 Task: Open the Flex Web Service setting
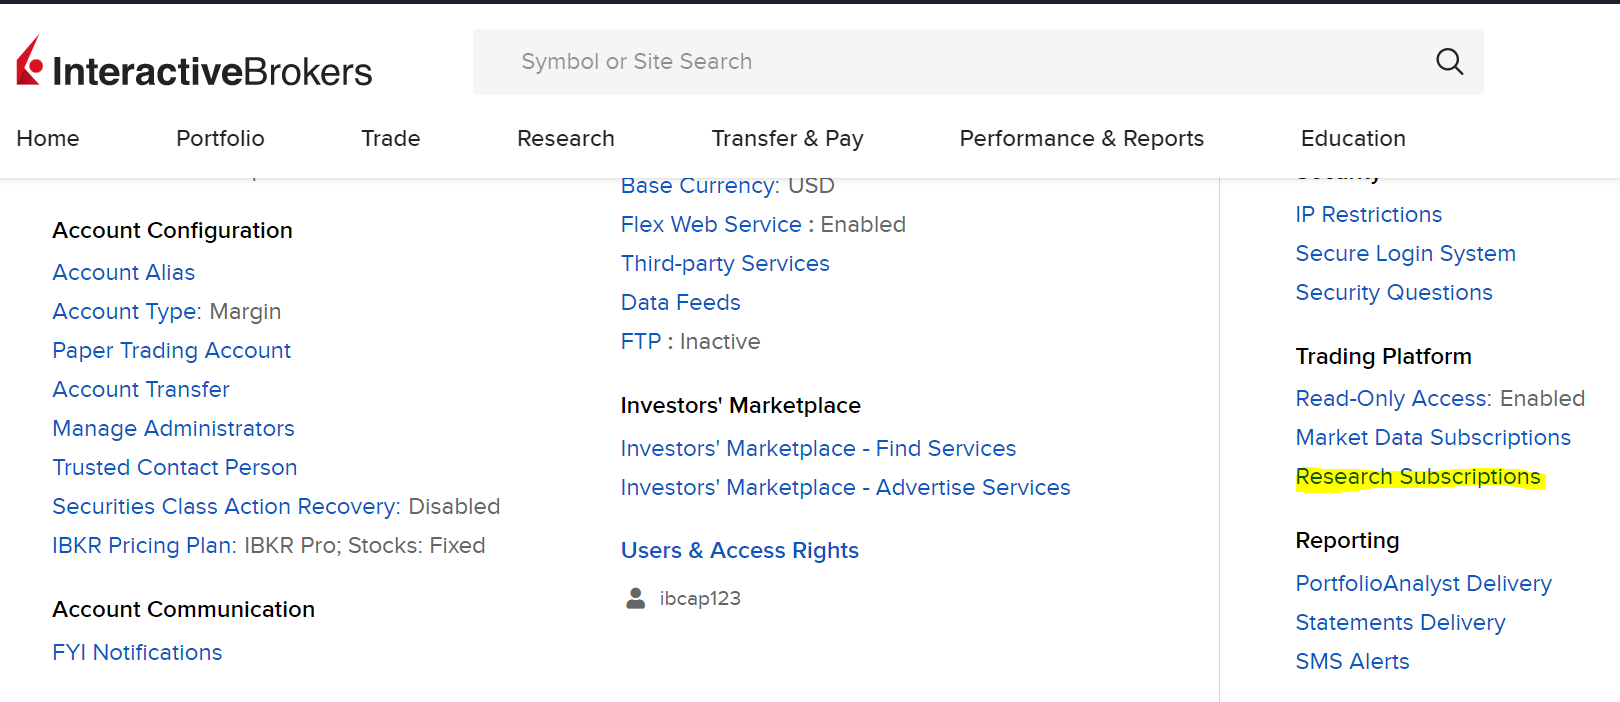pyautogui.click(x=710, y=225)
